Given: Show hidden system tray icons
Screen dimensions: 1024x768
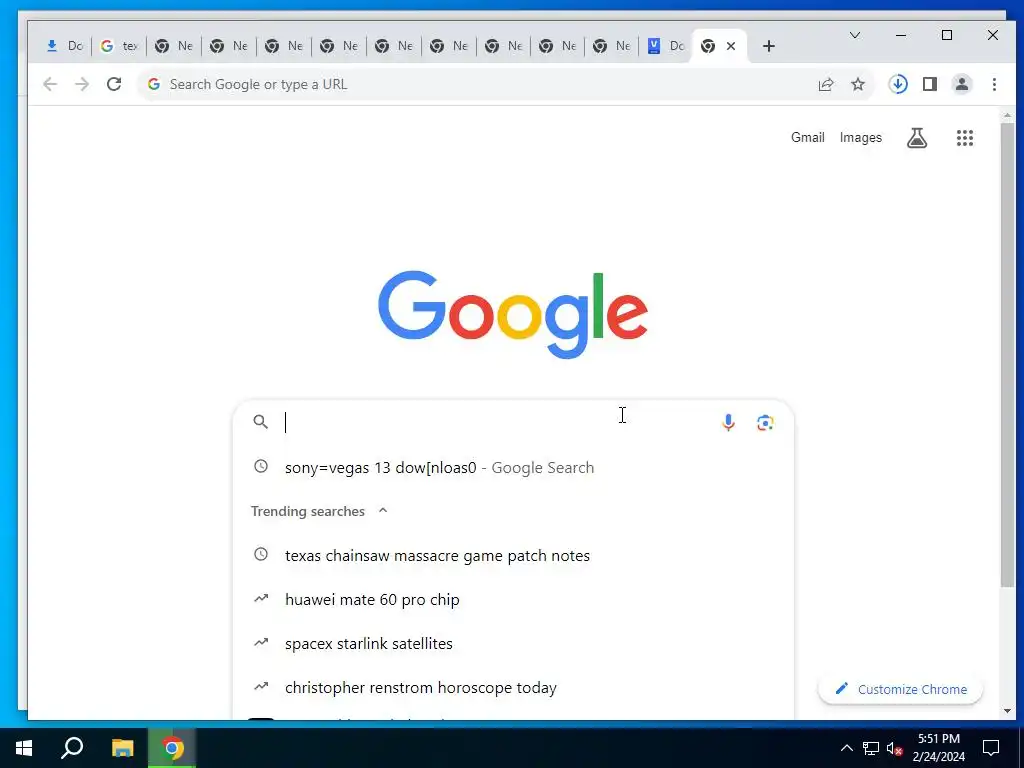Looking at the screenshot, I should click(846, 748).
